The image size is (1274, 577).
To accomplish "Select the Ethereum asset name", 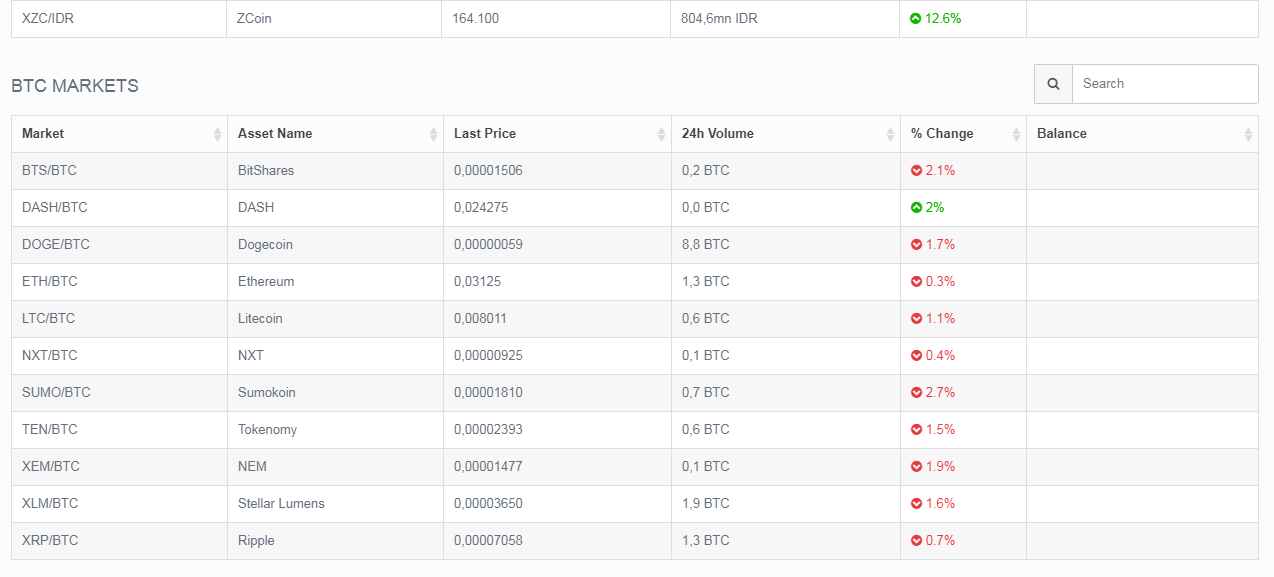I will tap(266, 282).
